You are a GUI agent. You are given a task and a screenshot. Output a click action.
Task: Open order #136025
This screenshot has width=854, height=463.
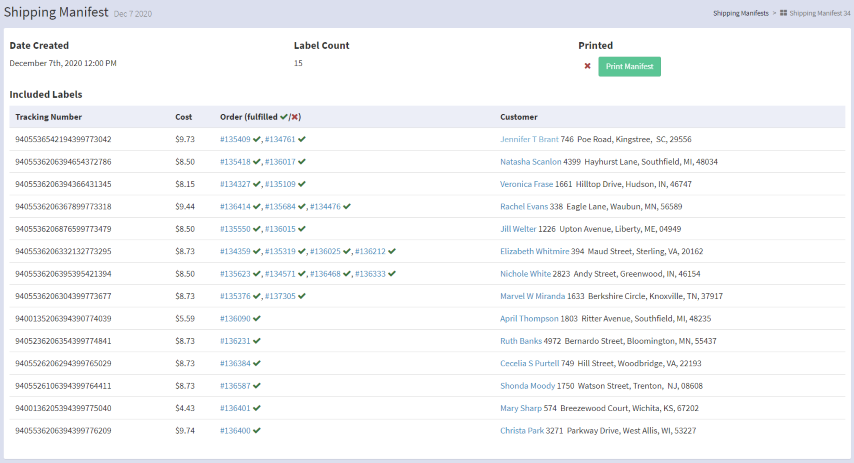pyautogui.click(x=325, y=251)
